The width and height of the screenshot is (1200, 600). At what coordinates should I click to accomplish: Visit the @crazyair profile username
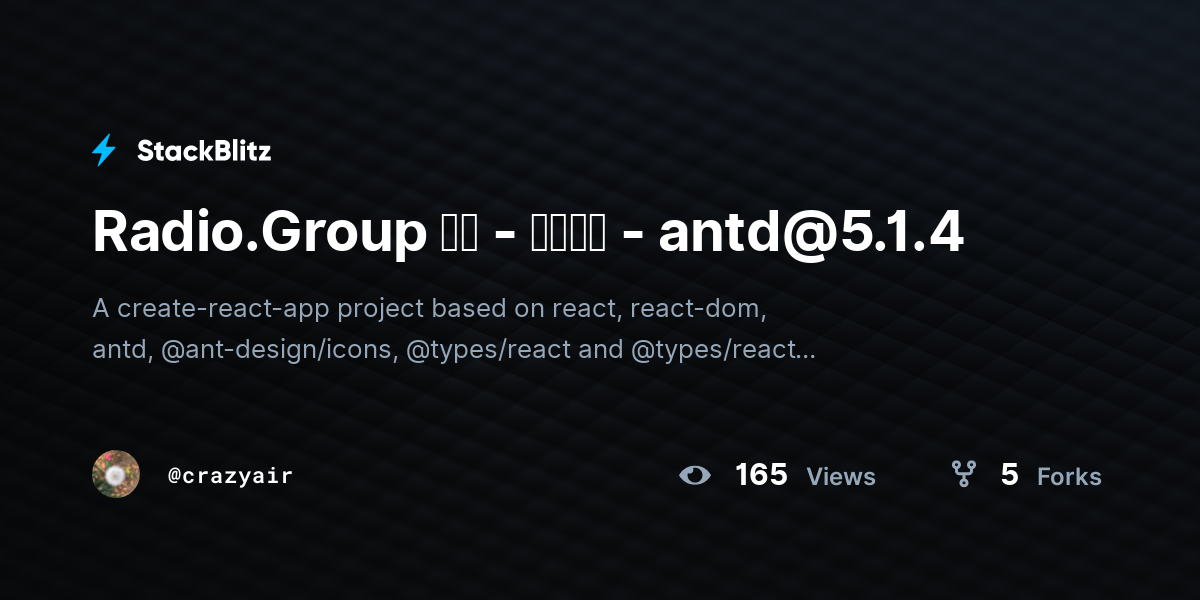coord(230,476)
